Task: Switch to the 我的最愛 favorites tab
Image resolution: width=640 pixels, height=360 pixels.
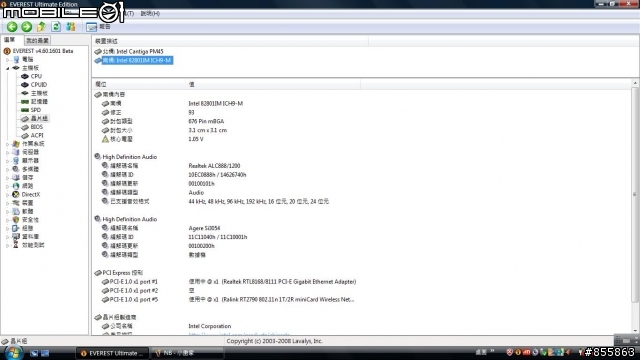Action: [37, 40]
